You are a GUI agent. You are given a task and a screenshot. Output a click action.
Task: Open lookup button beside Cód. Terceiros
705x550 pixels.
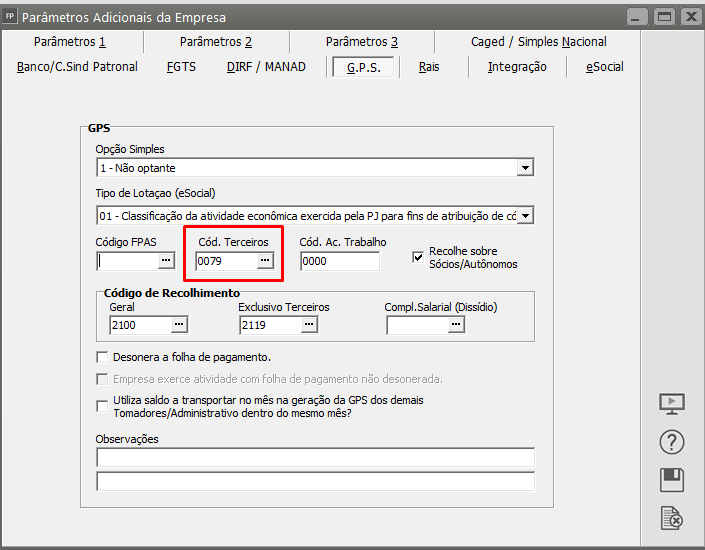tap(264, 261)
